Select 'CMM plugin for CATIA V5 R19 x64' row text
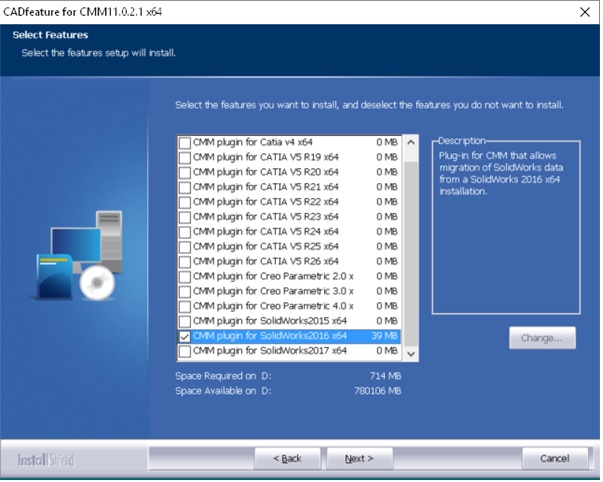 click(x=266, y=157)
